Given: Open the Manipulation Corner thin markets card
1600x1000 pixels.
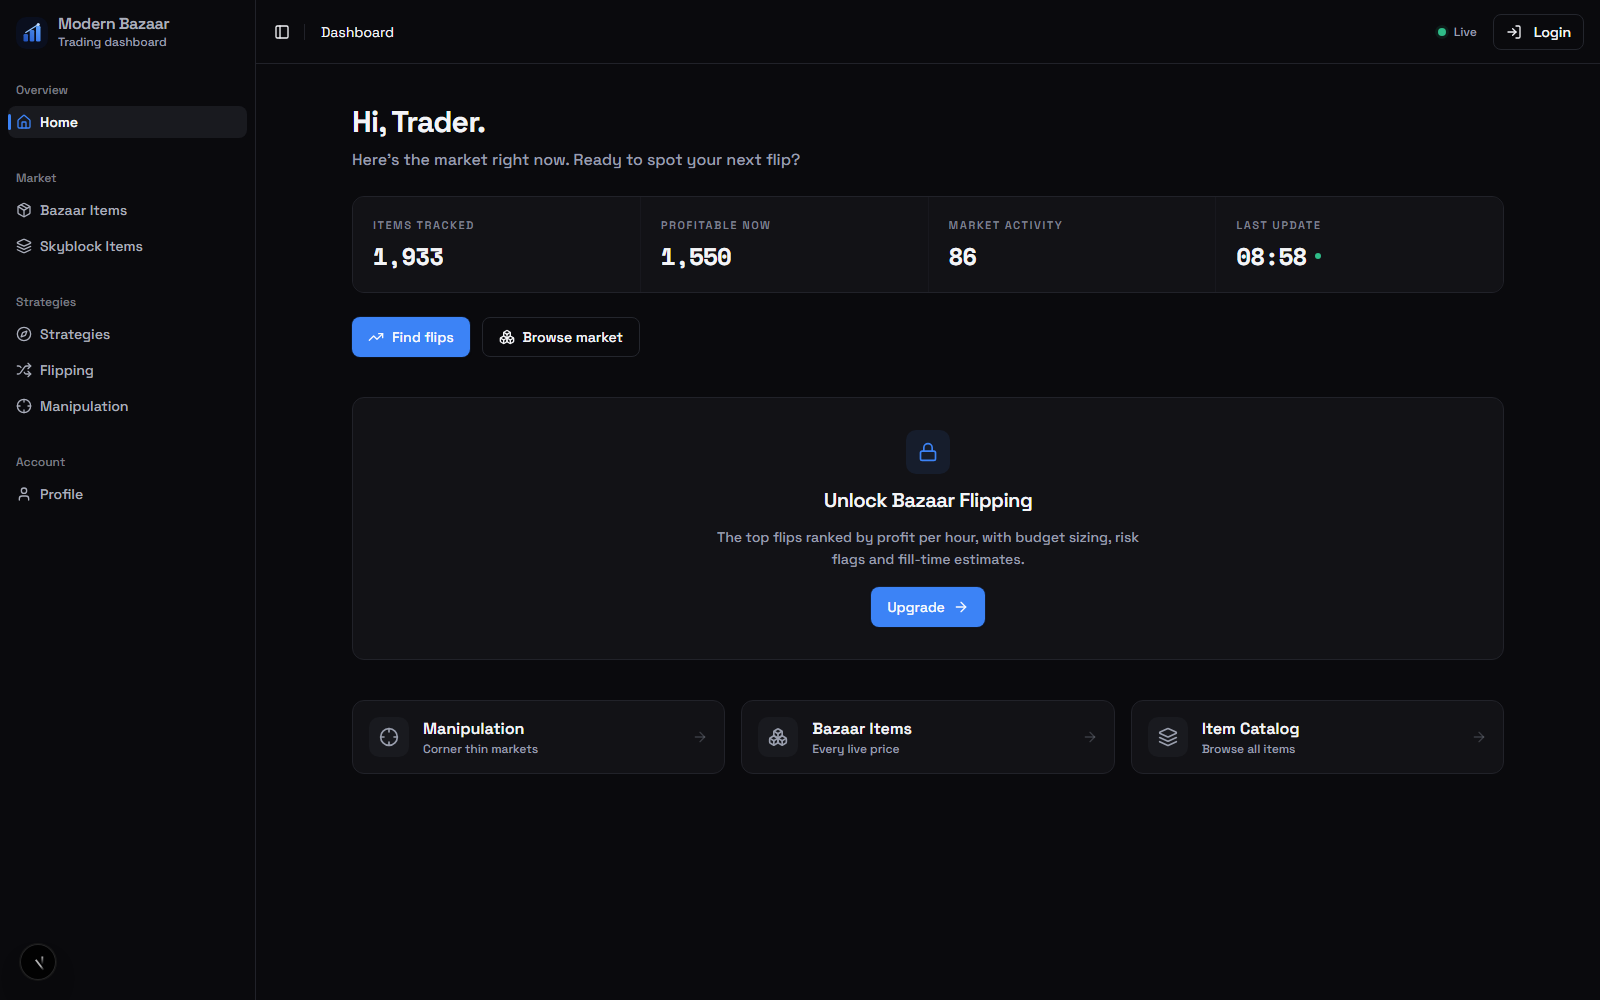Looking at the screenshot, I should pyautogui.click(x=538, y=737).
